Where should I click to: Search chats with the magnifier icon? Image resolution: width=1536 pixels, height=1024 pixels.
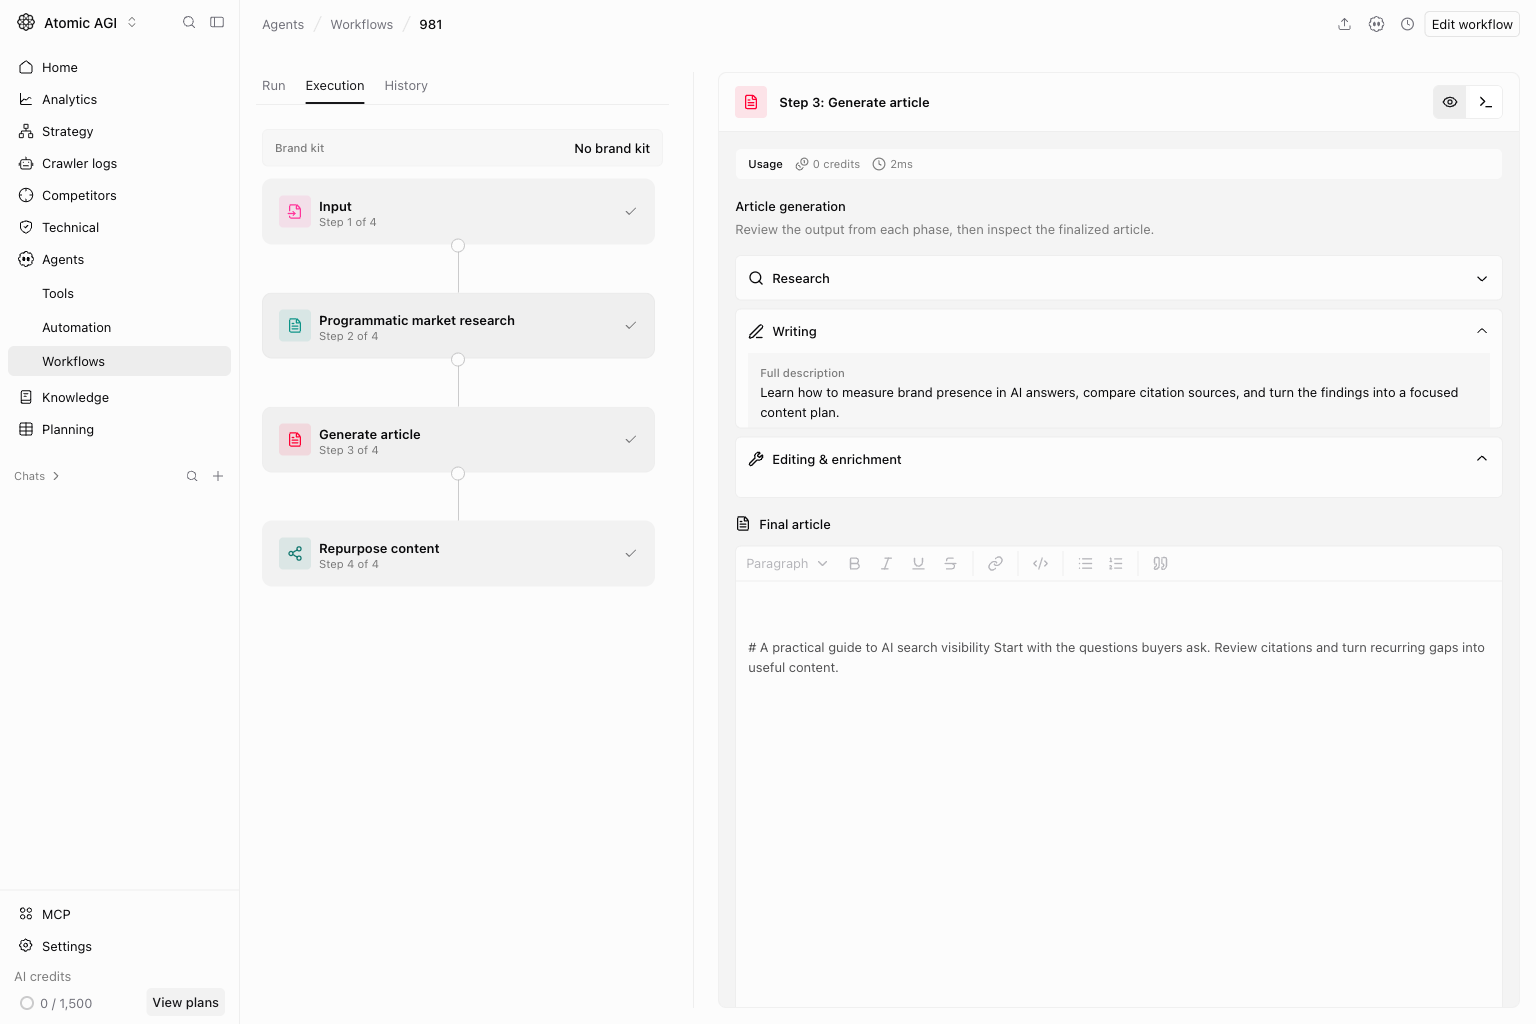192,476
